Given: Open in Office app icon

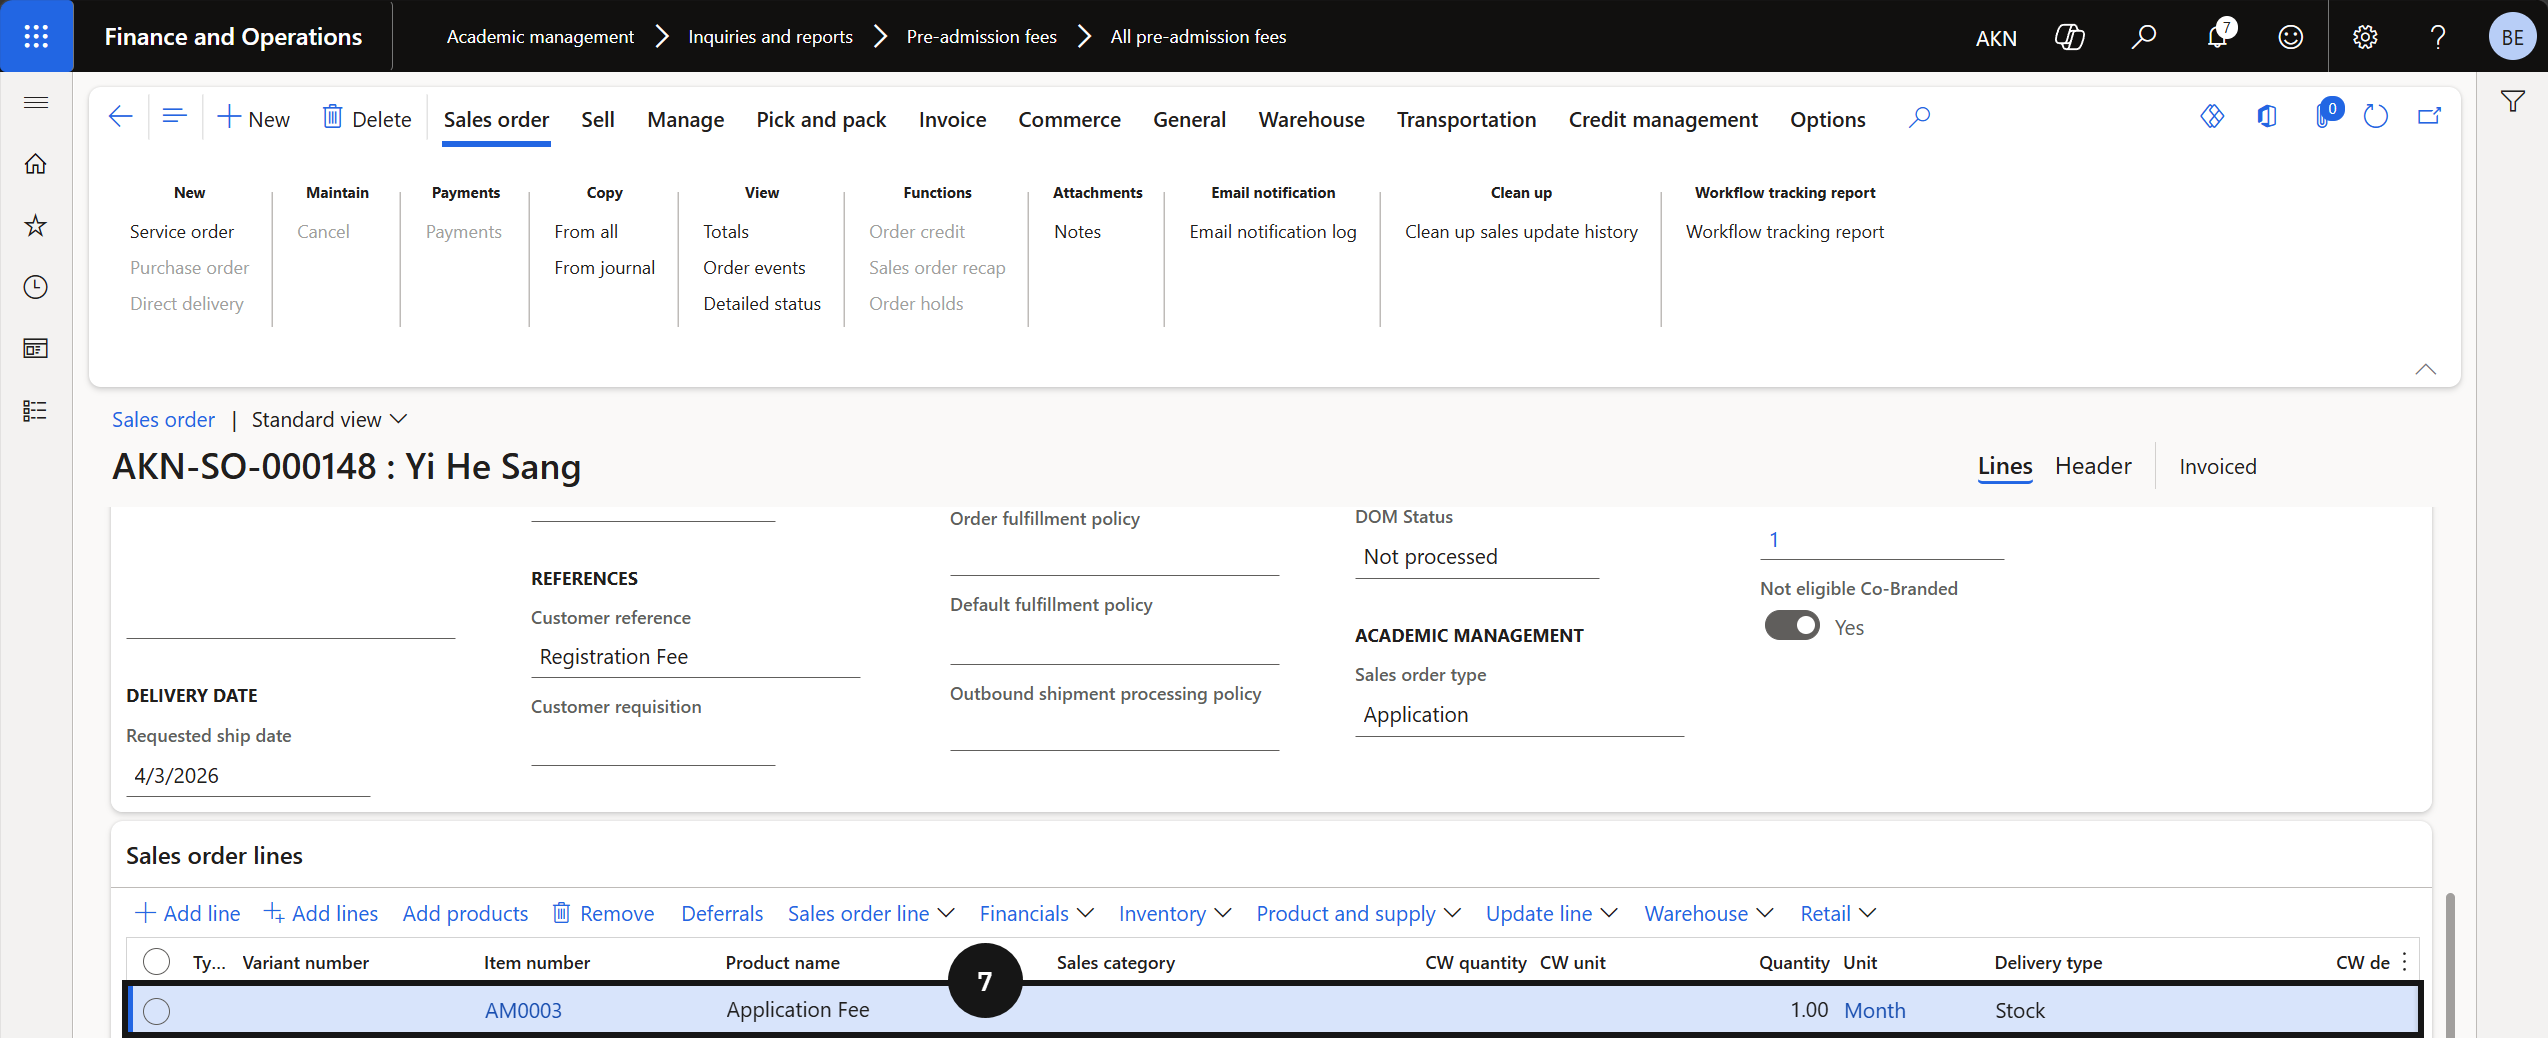Looking at the screenshot, I should pyautogui.click(x=2267, y=117).
